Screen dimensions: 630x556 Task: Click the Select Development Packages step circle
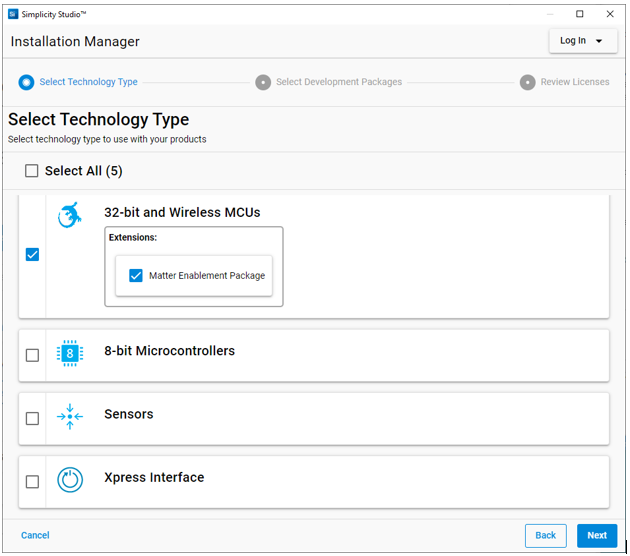click(x=263, y=82)
